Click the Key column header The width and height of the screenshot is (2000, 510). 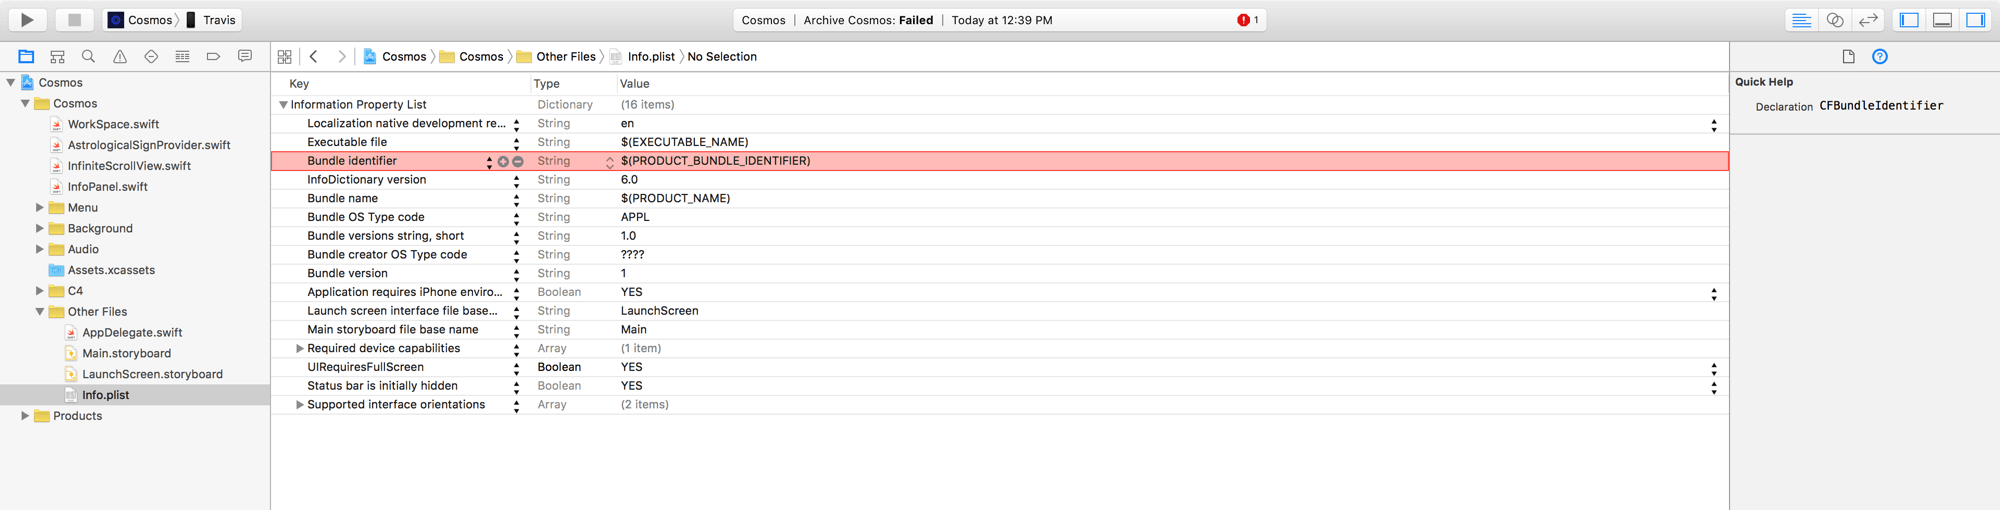click(299, 84)
